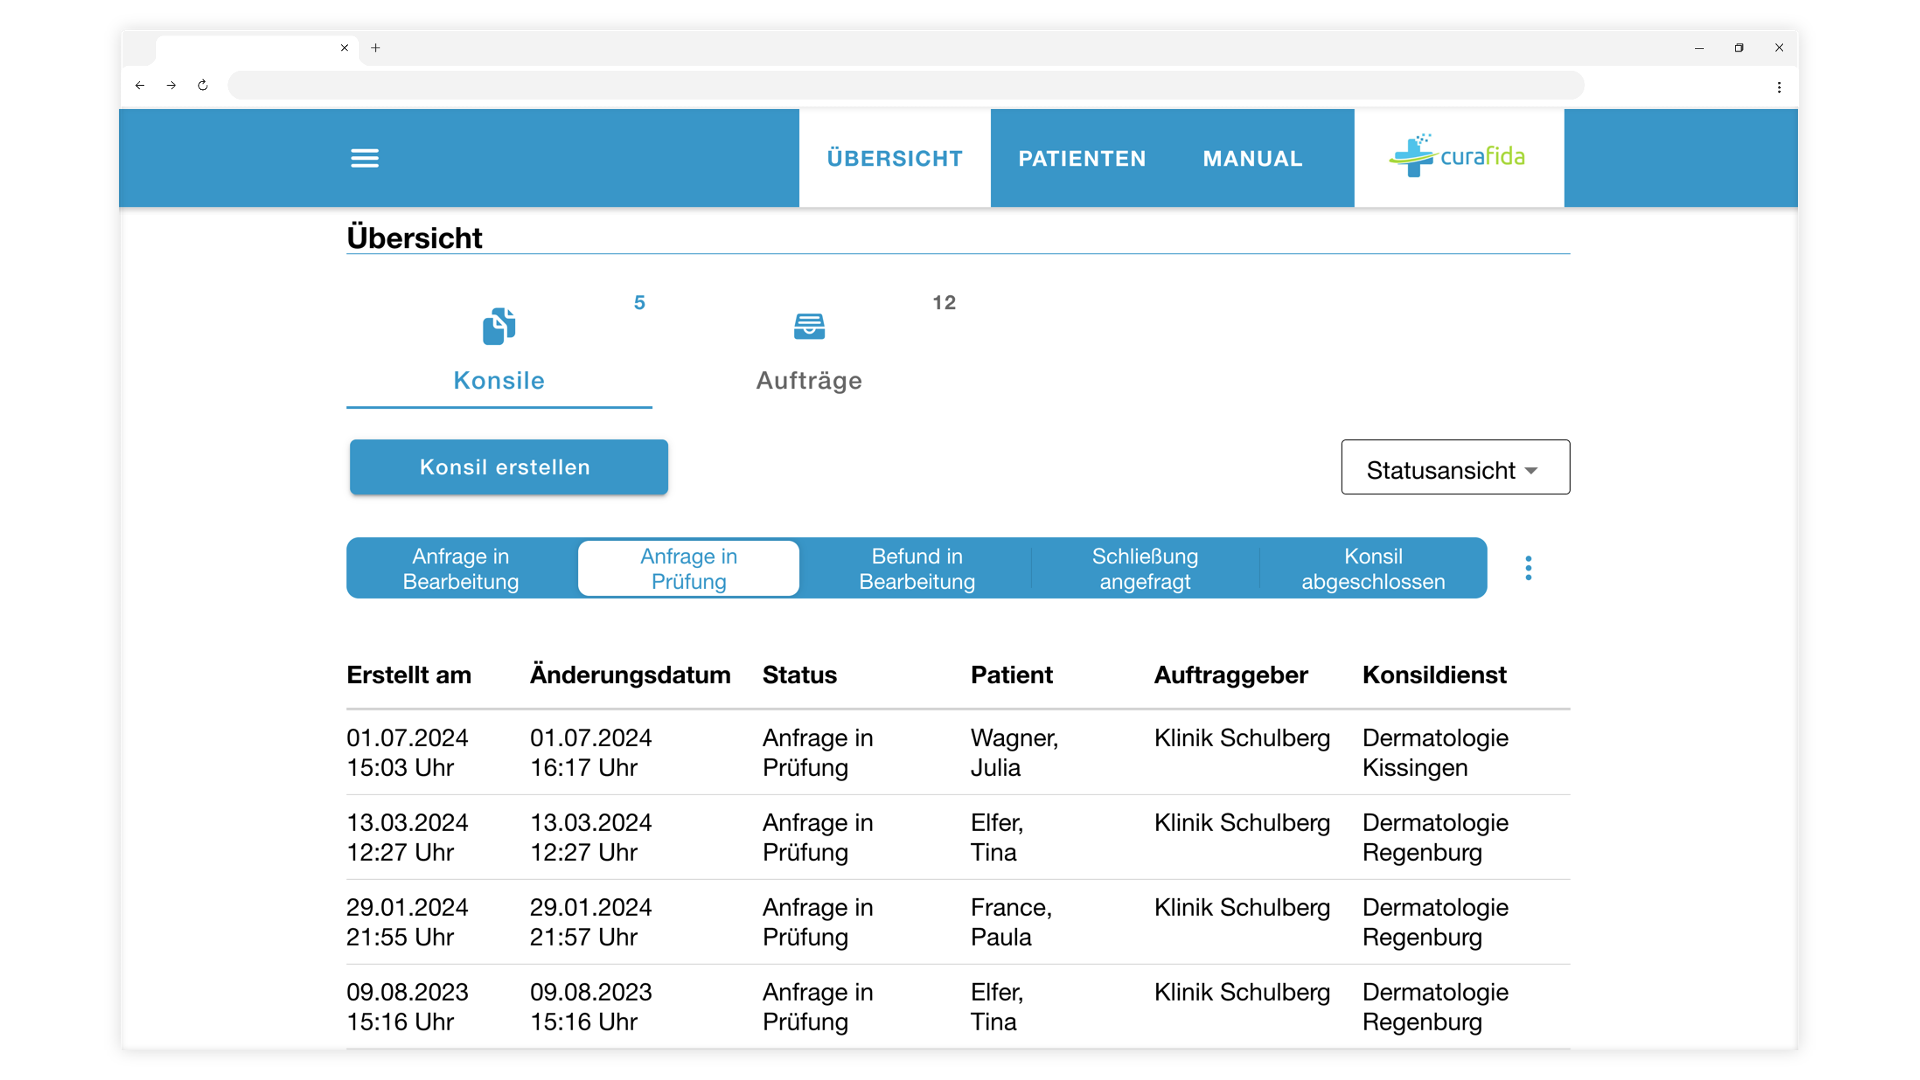Open the France, Paula patient entry

1011,922
